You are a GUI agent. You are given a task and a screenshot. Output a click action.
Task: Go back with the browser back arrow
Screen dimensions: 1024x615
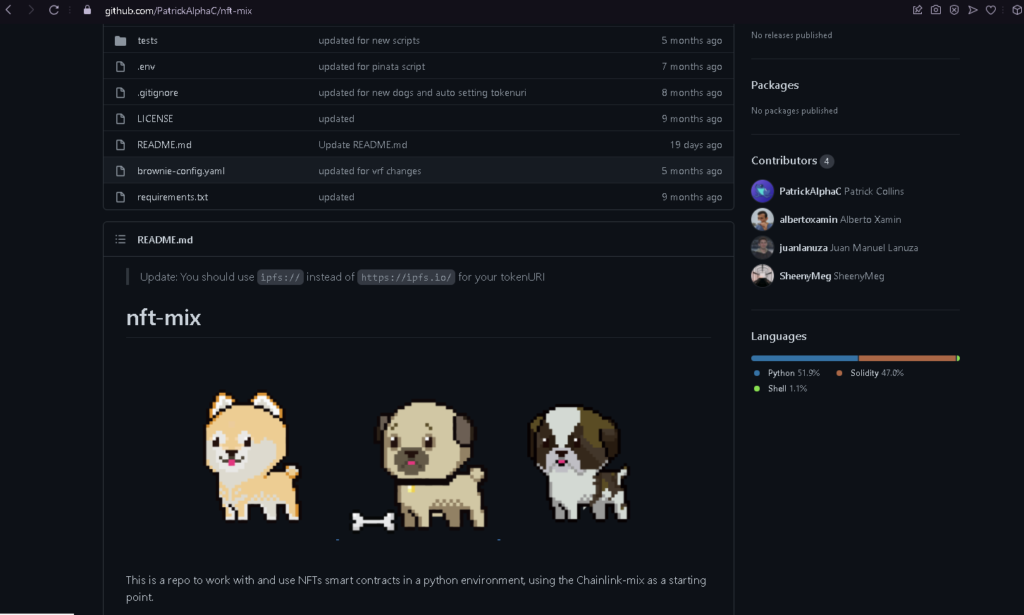(x=8, y=10)
